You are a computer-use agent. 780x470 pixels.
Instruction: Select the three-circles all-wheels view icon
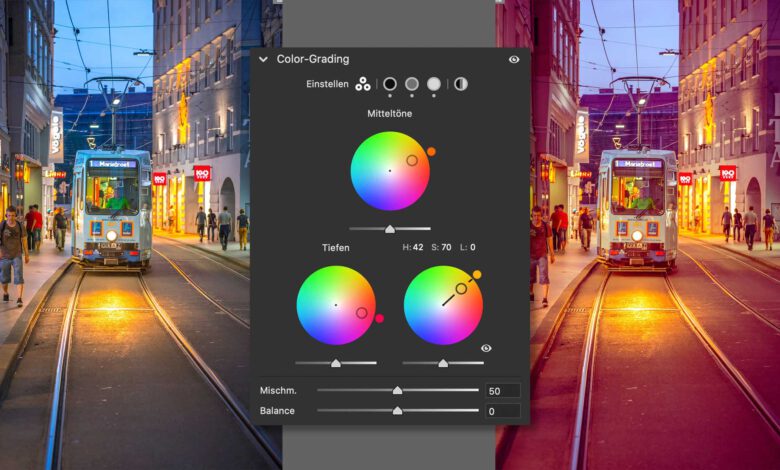pyautogui.click(x=363, y=84)
